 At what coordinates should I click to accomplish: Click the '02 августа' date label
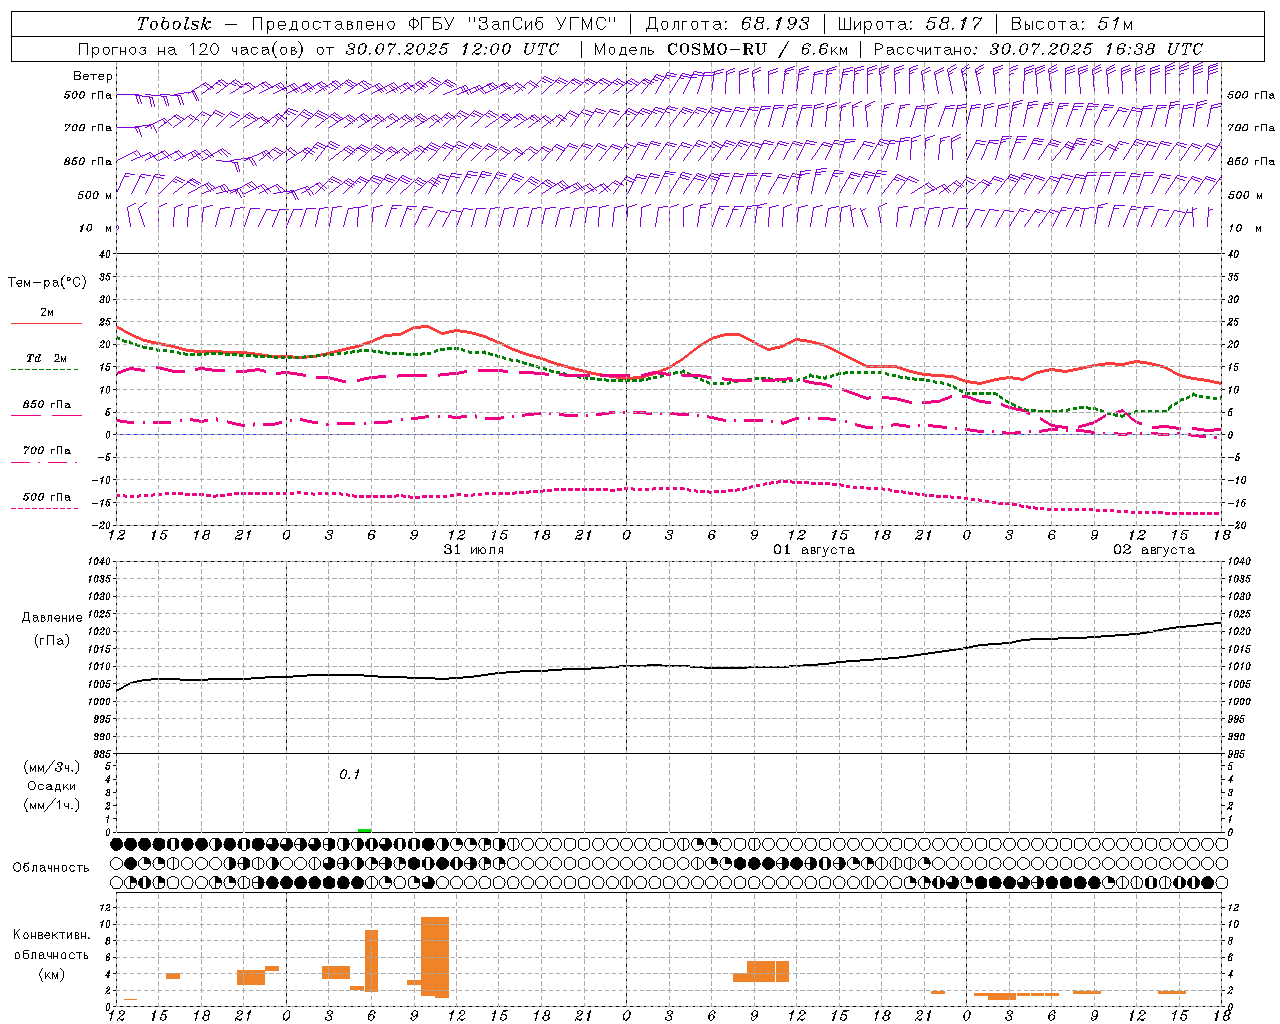tap(1154, 550)
